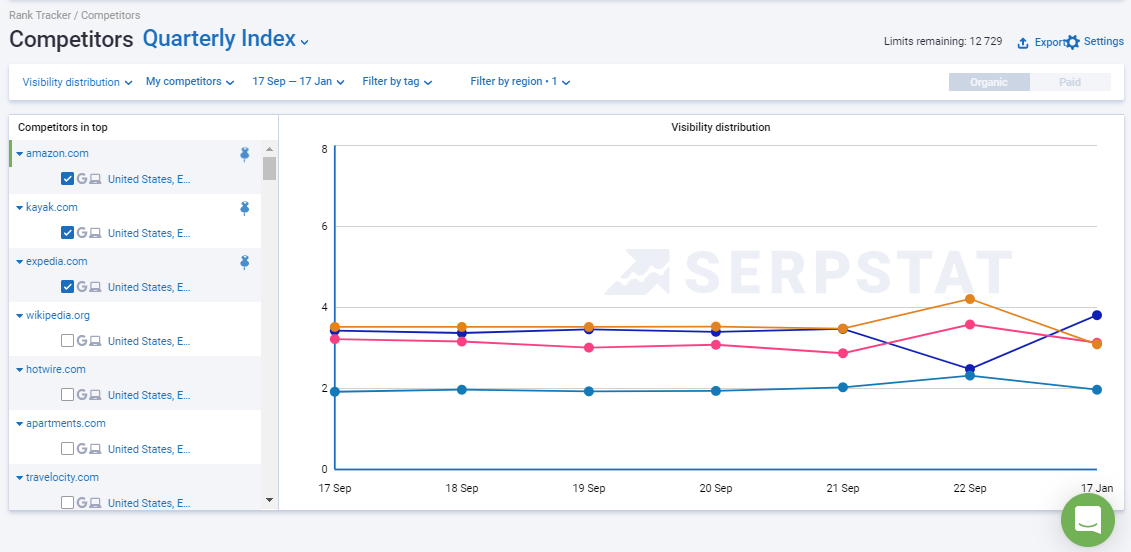1131x552 pixels.
Task: Collapse the travelocity.com row arrow
Action: [20, 478]
